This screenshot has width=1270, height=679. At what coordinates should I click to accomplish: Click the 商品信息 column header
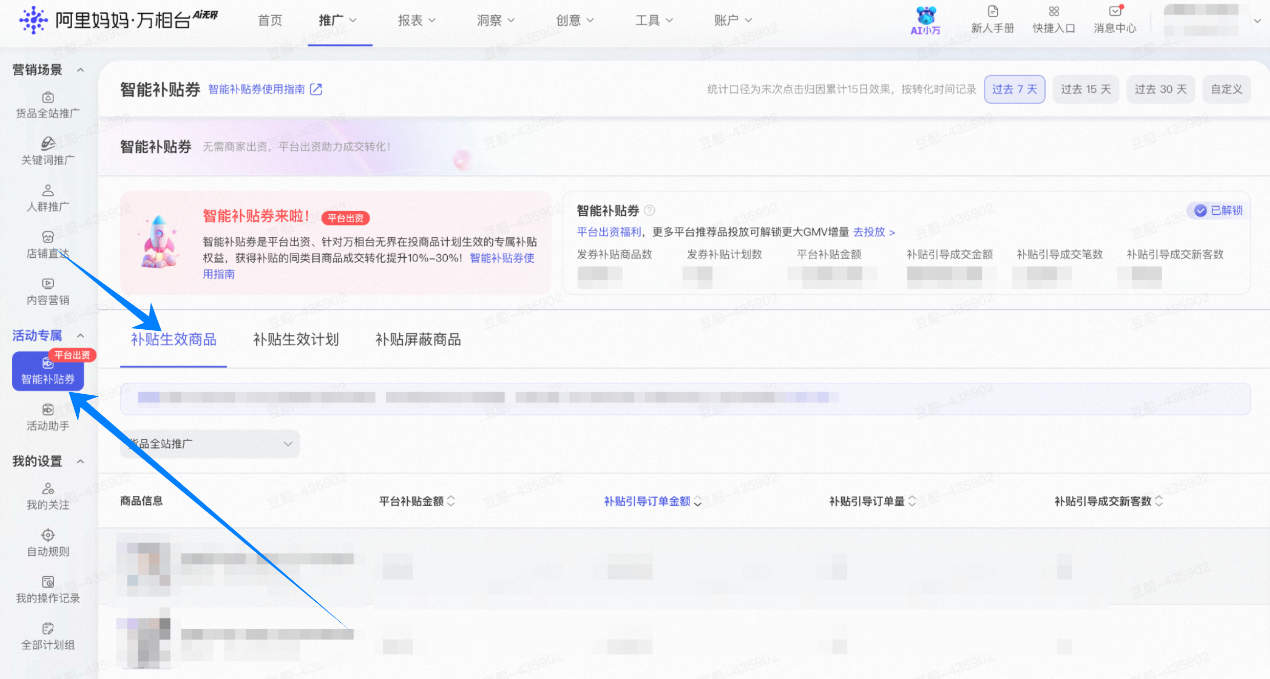141,501
